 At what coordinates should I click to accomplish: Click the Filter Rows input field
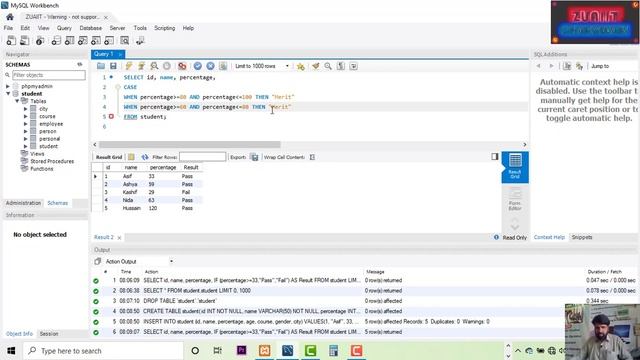(x=202, y=157)
